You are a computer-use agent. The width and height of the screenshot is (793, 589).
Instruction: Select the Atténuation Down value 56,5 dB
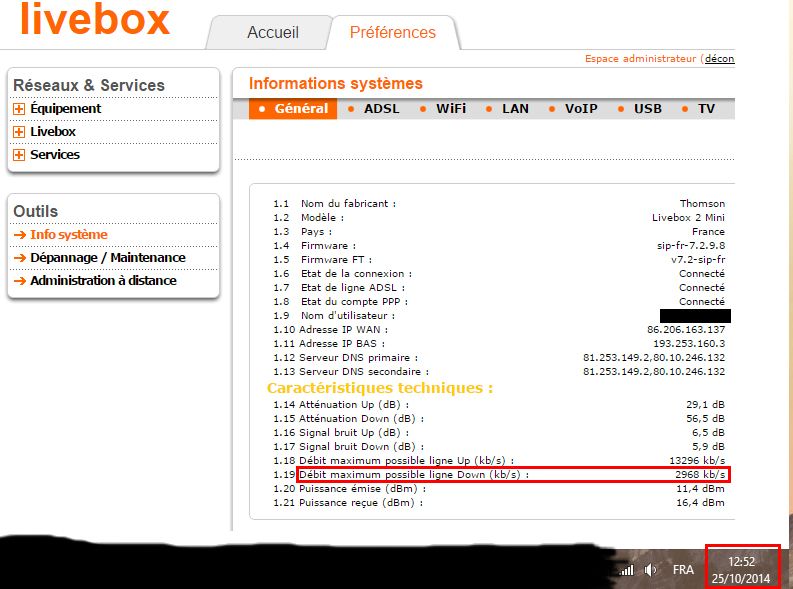point(706,419)
